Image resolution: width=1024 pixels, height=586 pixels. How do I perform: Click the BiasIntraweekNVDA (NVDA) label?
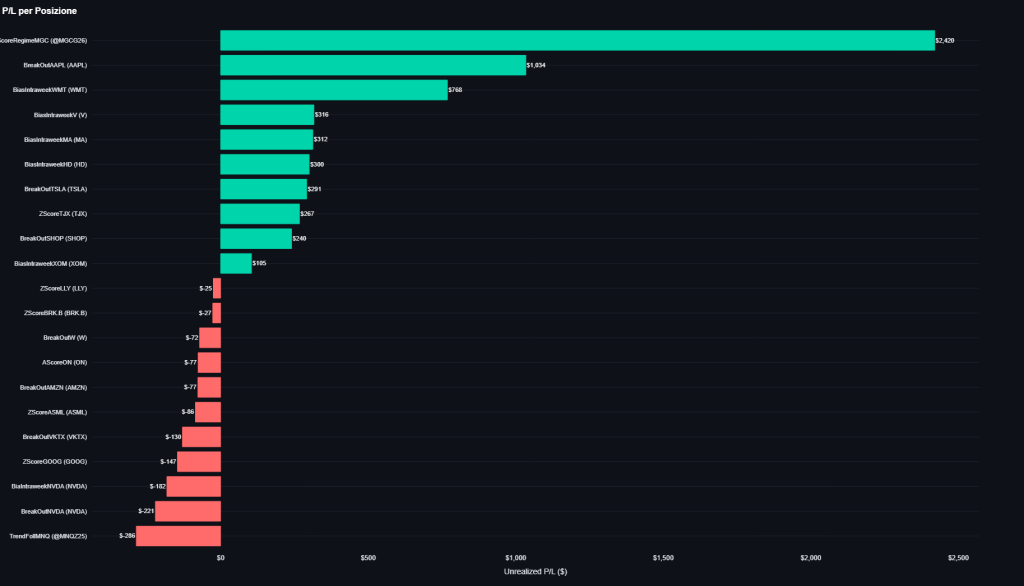[x=50, y=486]
